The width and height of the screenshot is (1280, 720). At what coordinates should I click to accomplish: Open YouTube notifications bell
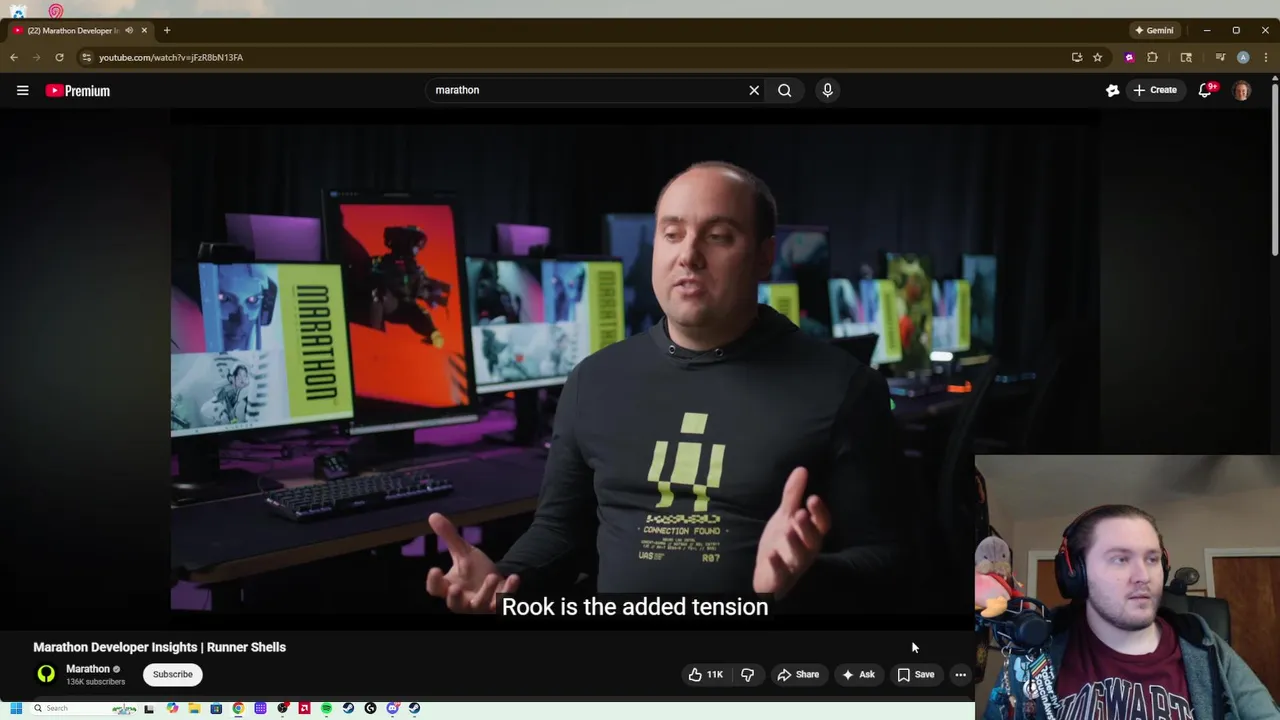(x=1206, y=90)
